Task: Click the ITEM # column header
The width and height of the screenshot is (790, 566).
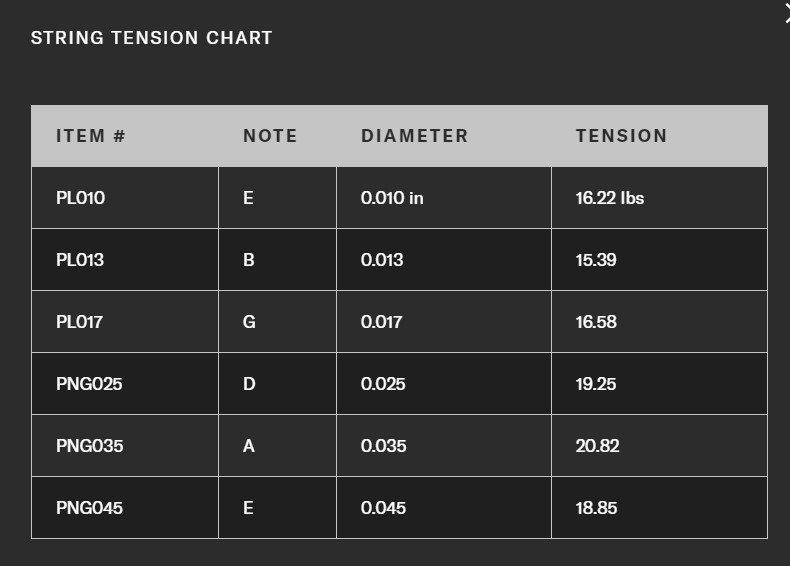Action: (x=91, y=136)
